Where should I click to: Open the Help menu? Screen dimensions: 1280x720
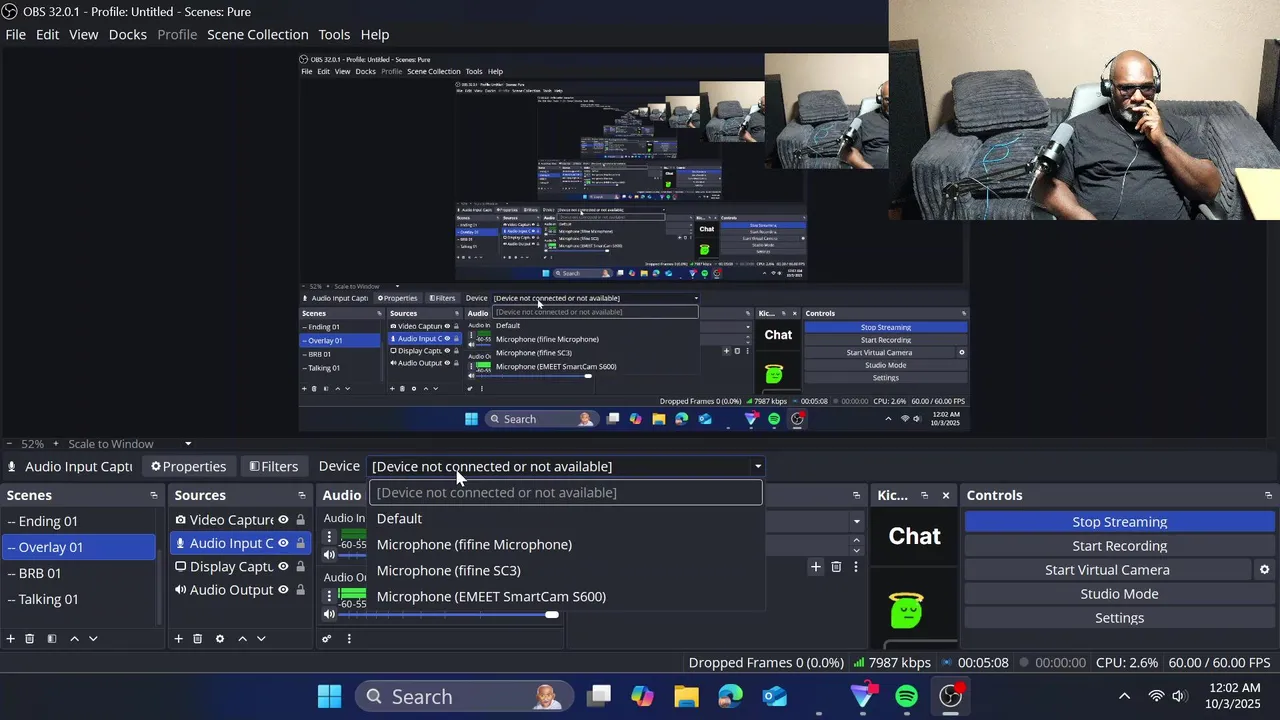(x=375, y=34)
